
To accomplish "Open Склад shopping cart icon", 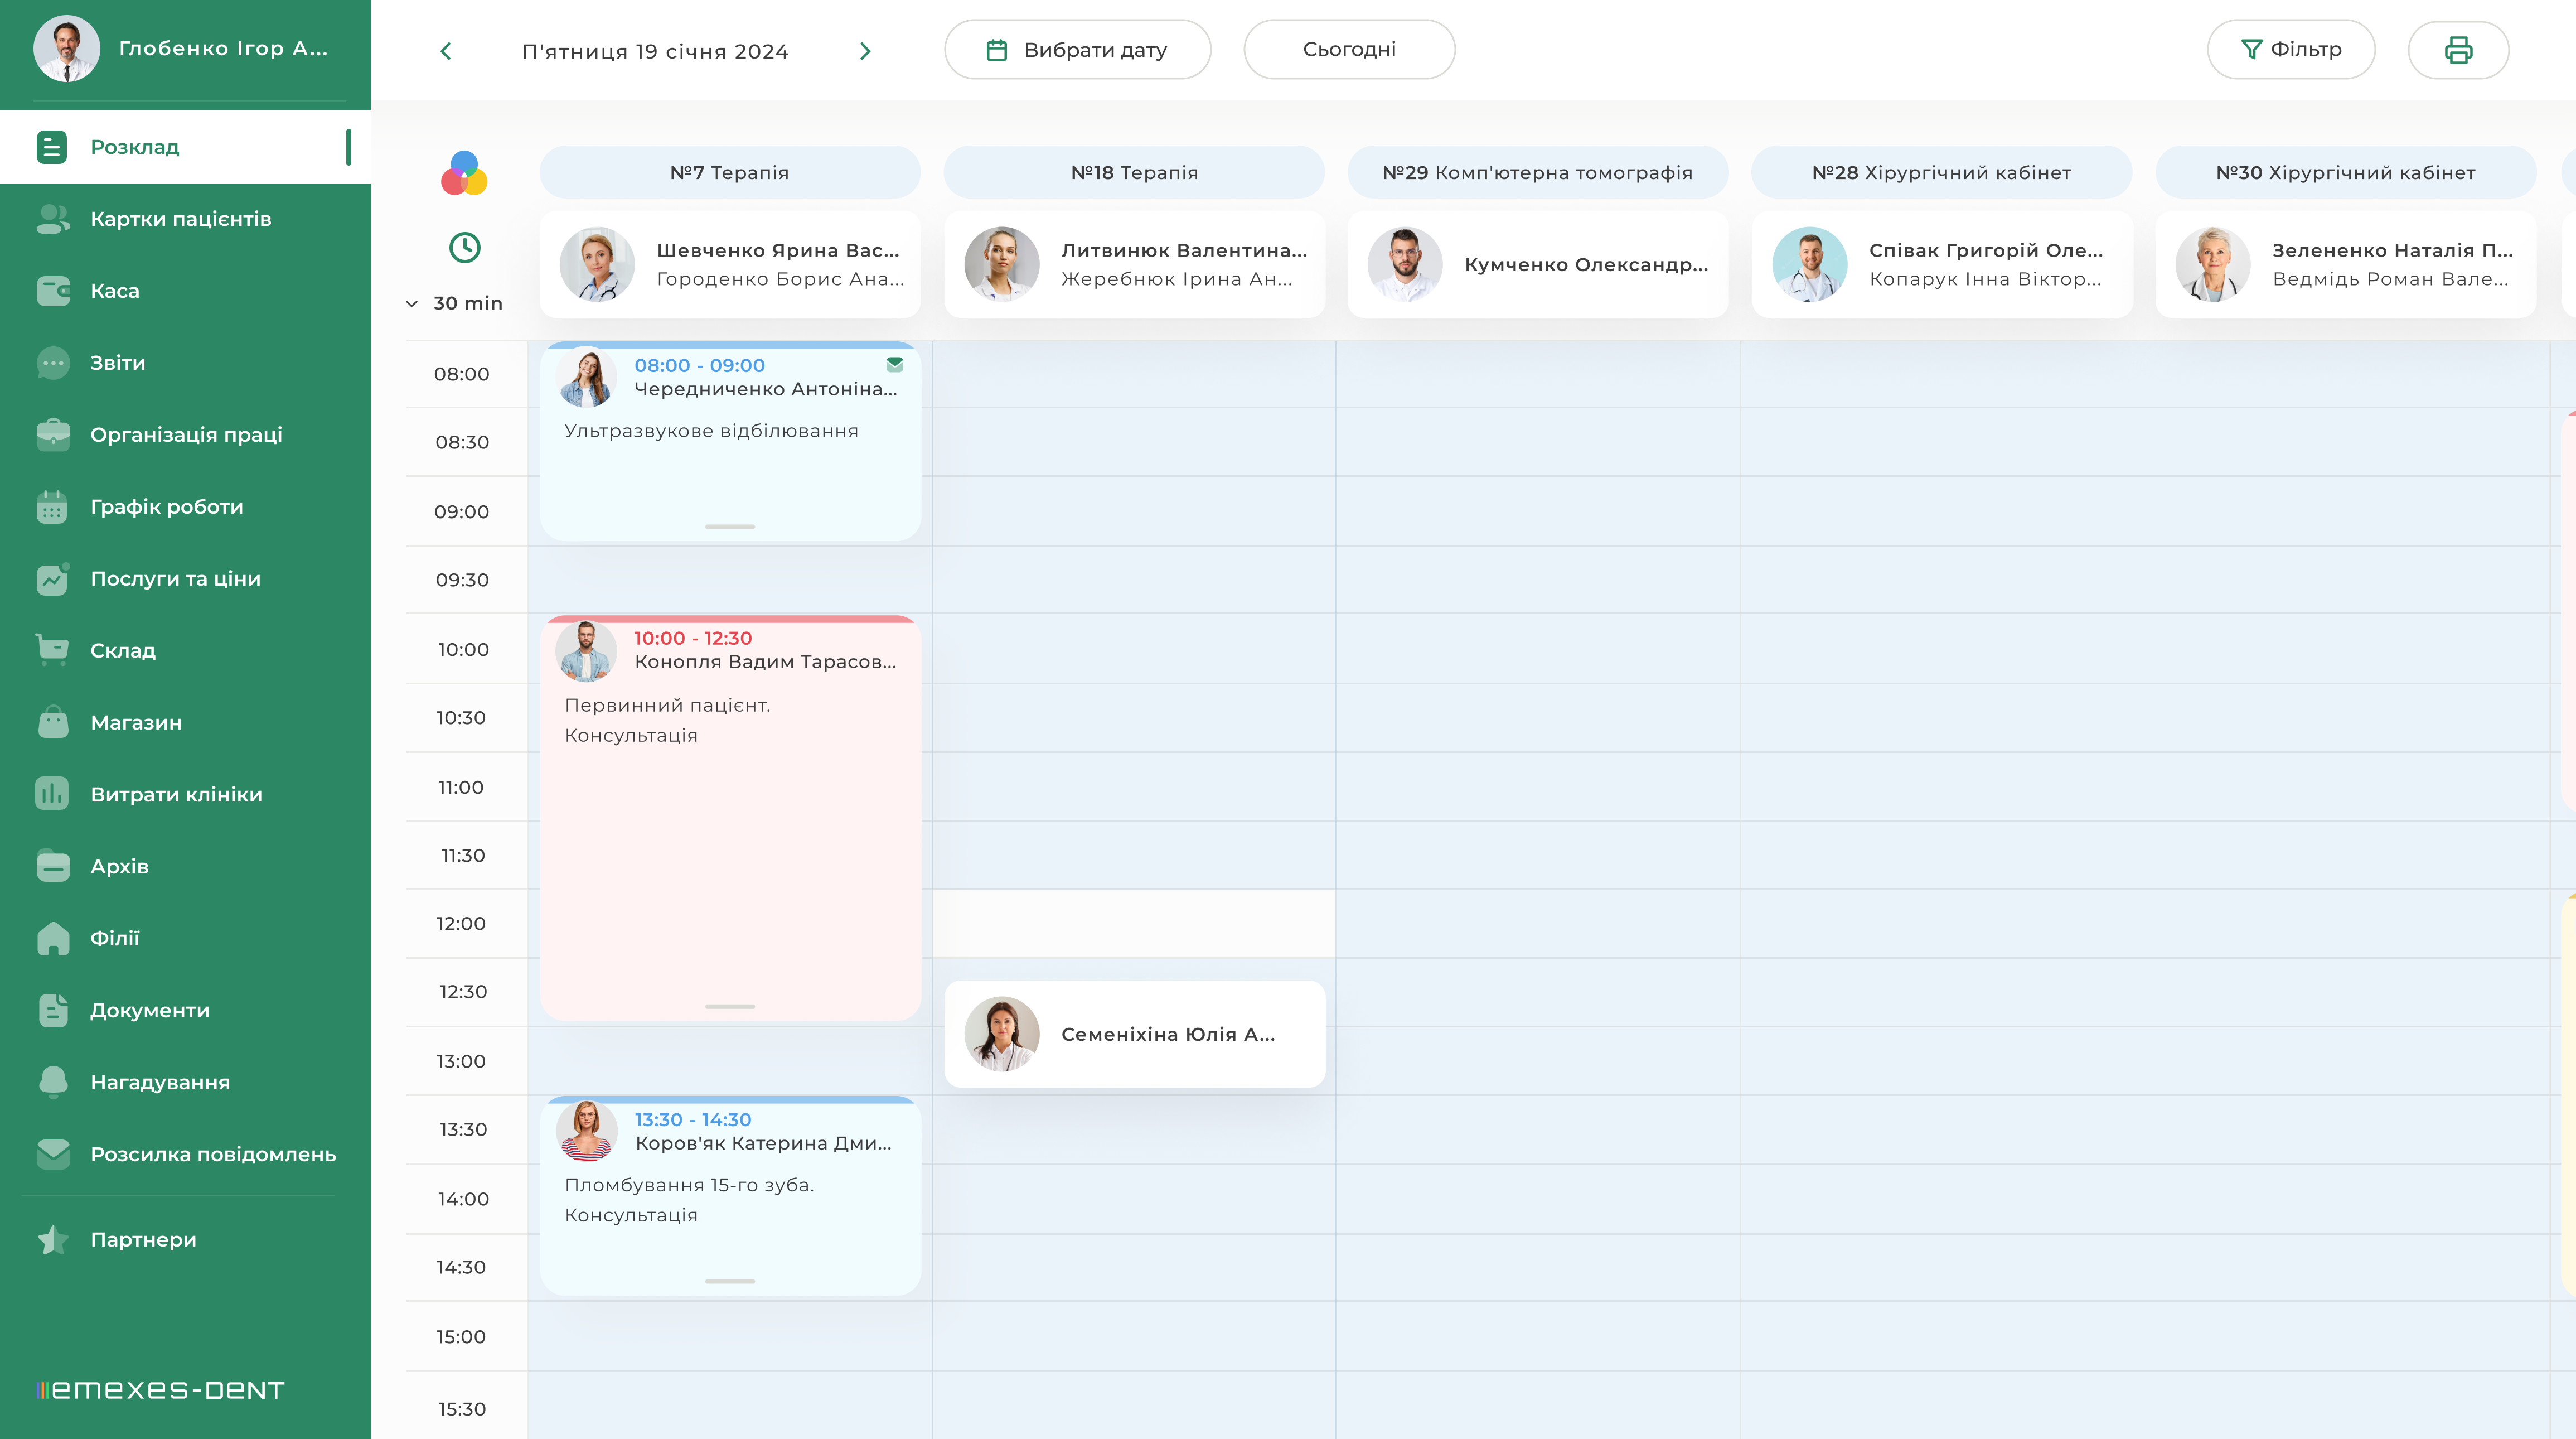I will click(53, 650).
